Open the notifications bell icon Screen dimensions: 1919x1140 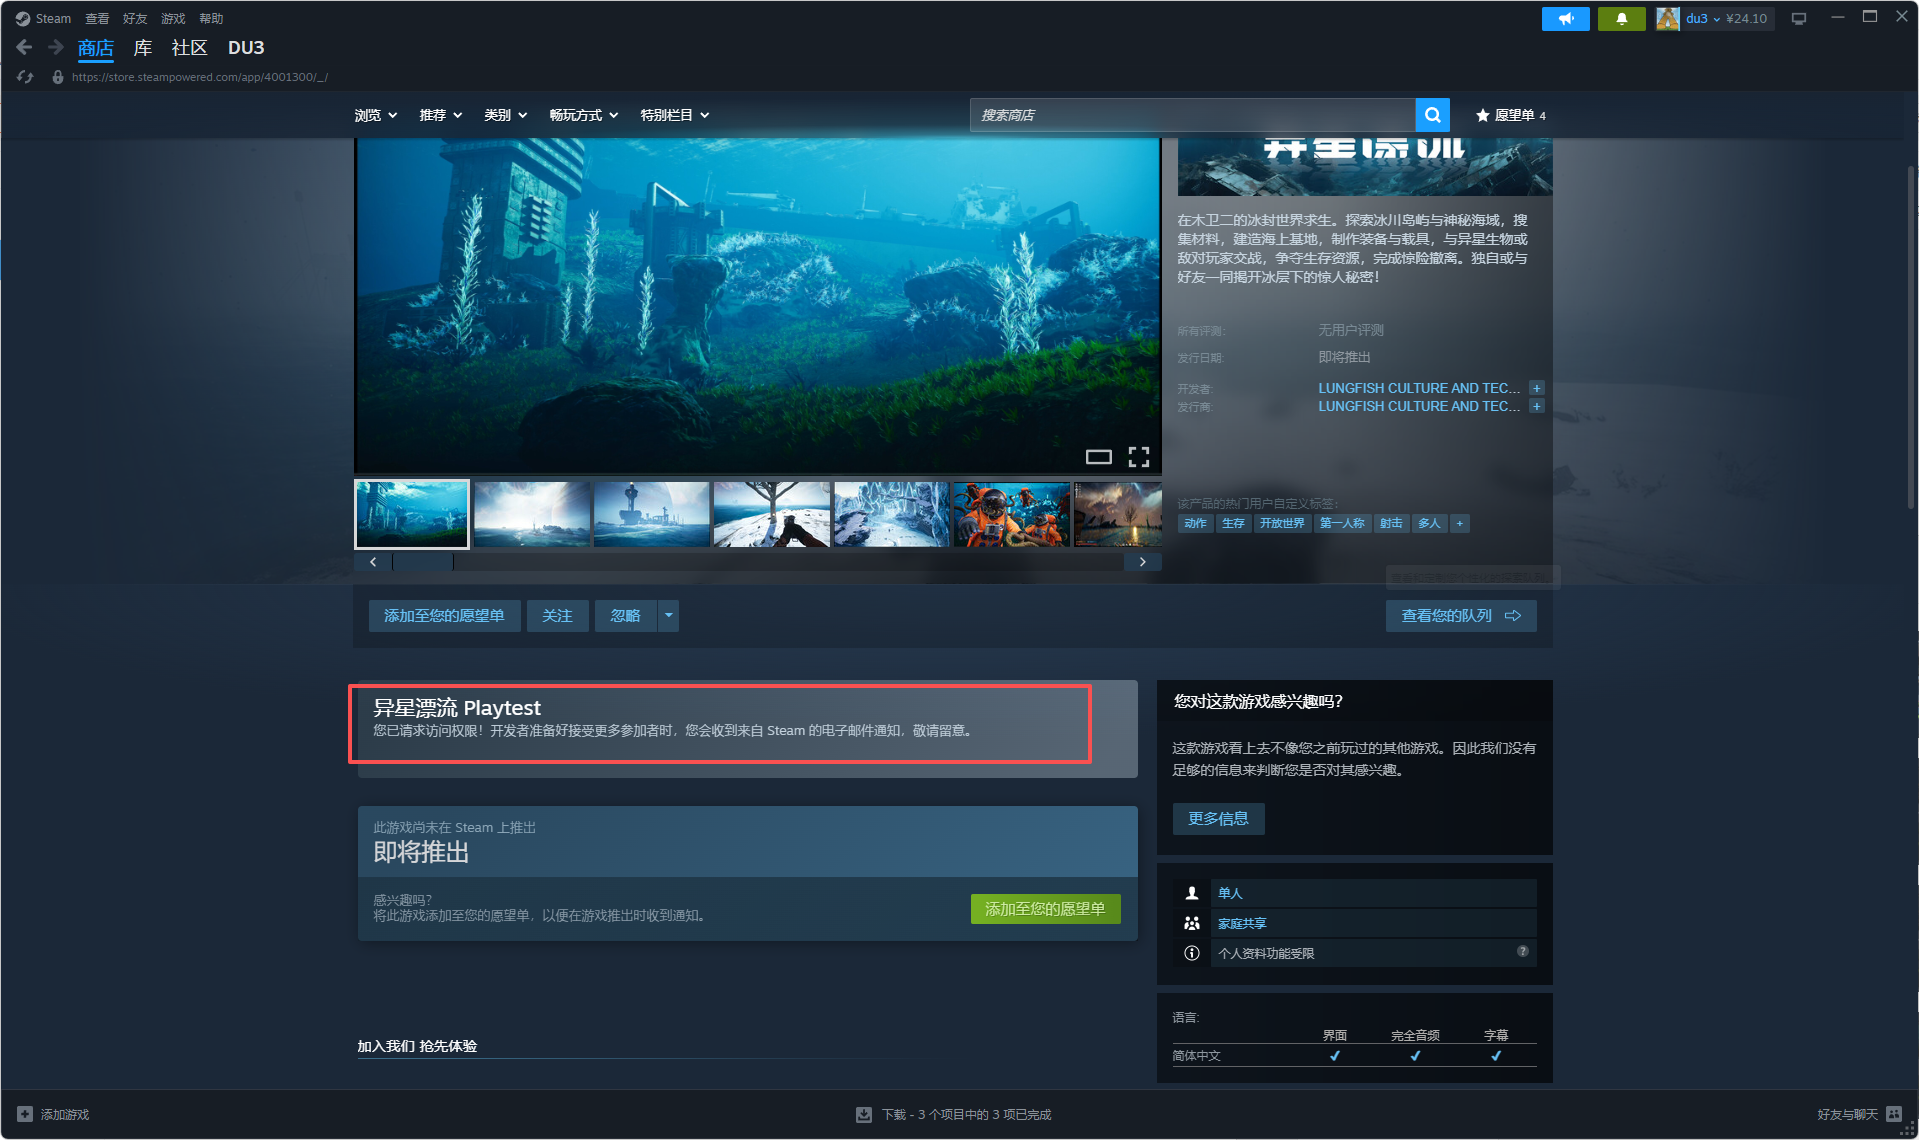point(1621,18)
